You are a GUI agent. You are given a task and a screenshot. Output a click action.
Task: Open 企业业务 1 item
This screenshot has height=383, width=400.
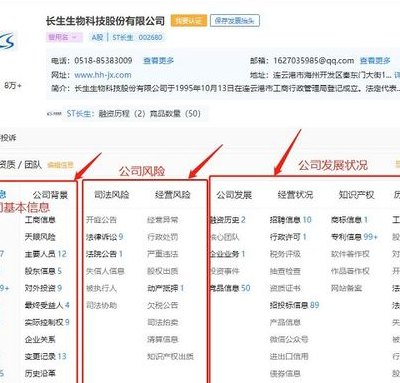[x=227, y=254]
